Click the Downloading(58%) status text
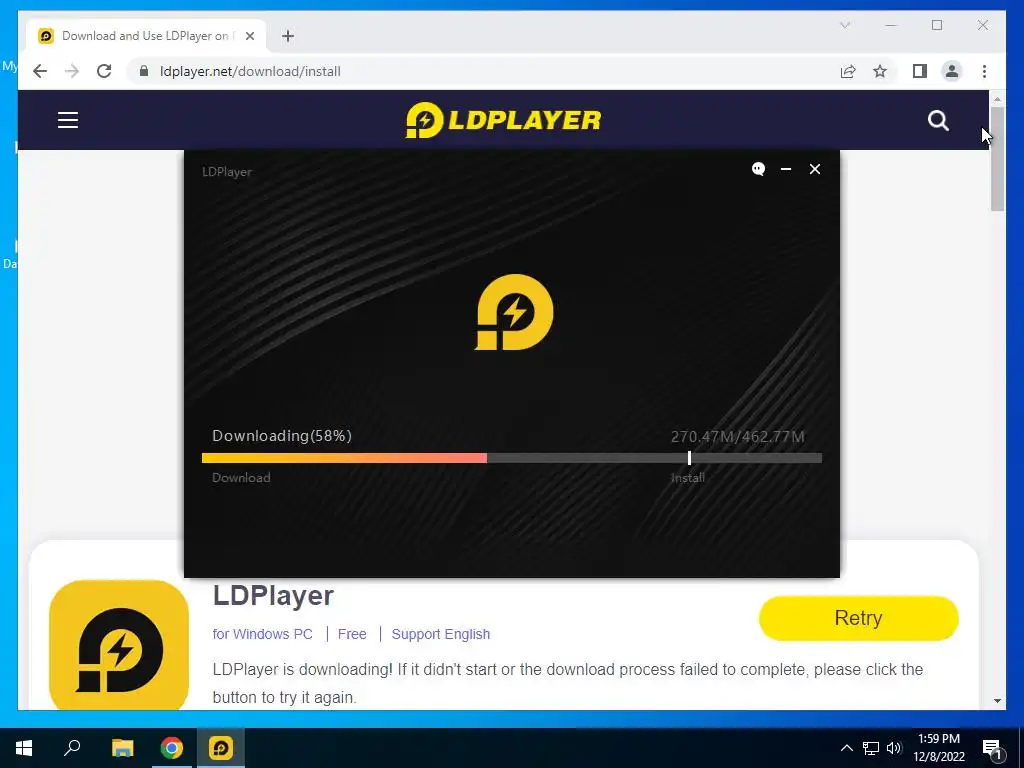Screen dimensions: 1024x768 [282, 436]
